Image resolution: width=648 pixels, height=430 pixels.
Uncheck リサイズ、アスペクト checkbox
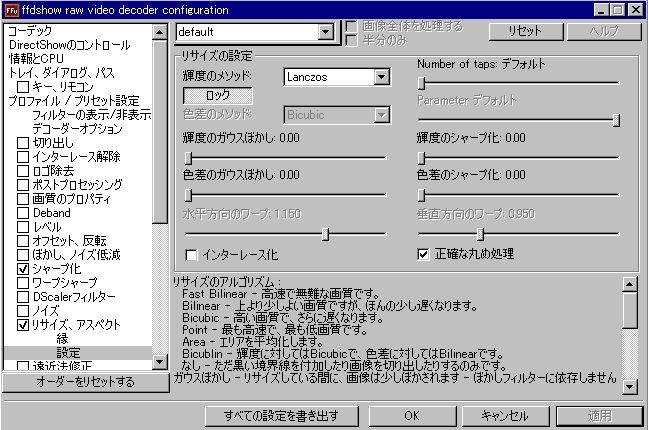[23, 325]
